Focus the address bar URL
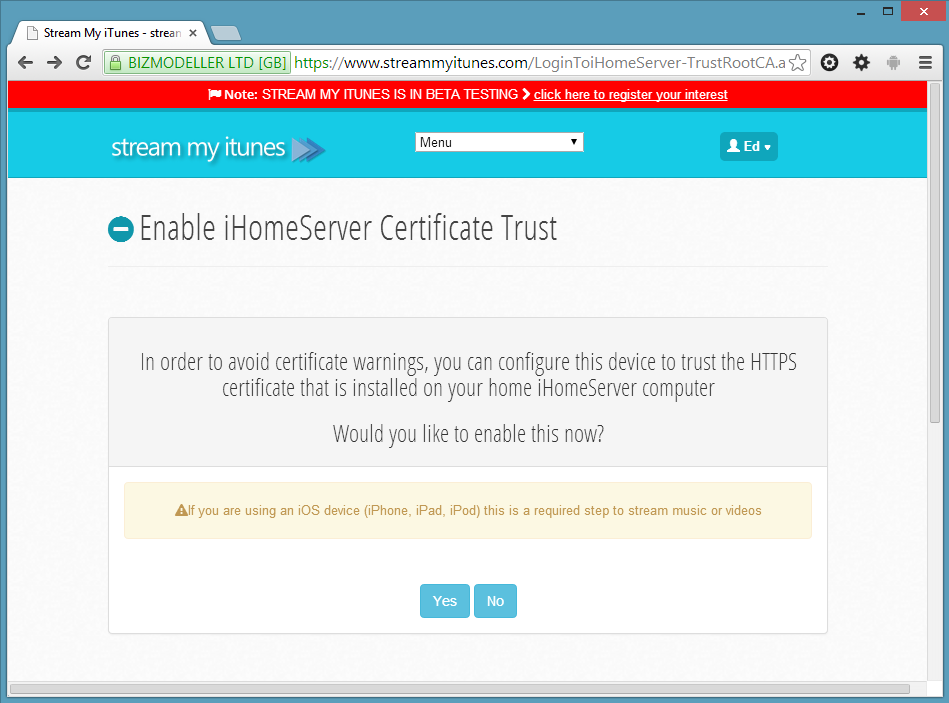This screenshot has width=949, height=703. [539, 63]
